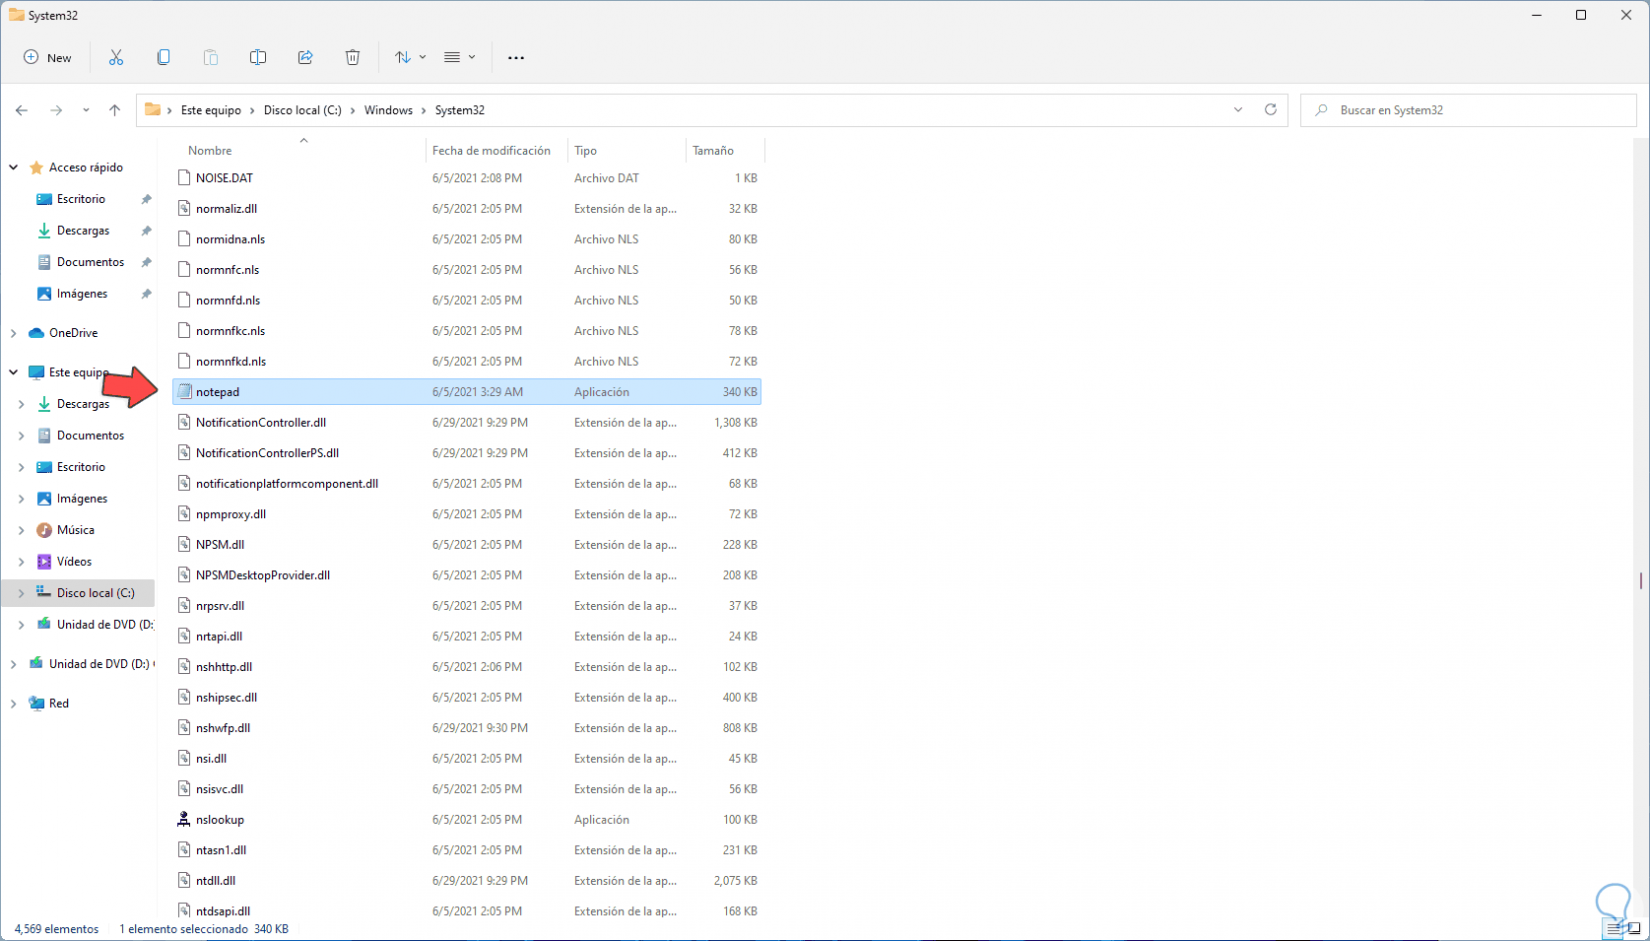
Task: Expand the Disco local (C:) node
Action: point(22,593)
